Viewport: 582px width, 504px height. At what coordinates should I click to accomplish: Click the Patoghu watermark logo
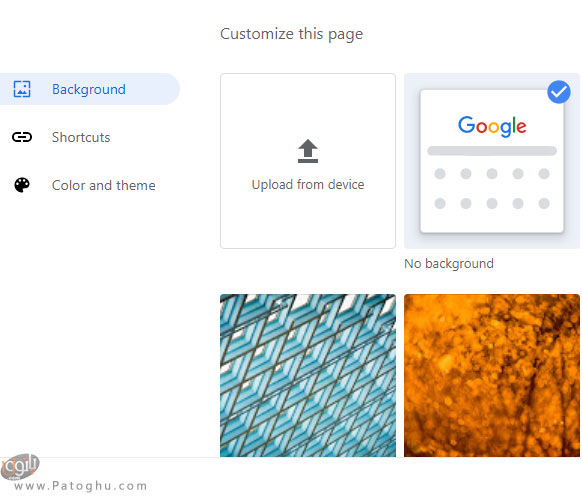click(20, 467)
